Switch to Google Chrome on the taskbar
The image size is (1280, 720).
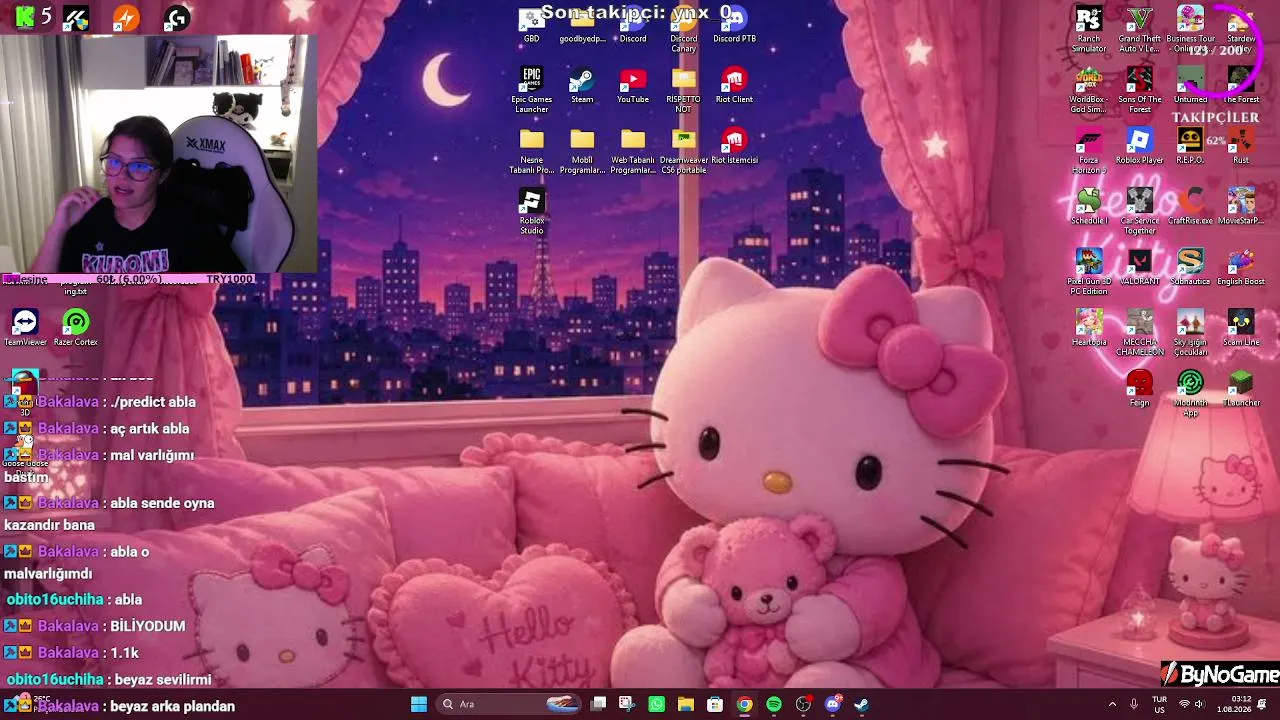click(744, 704)
